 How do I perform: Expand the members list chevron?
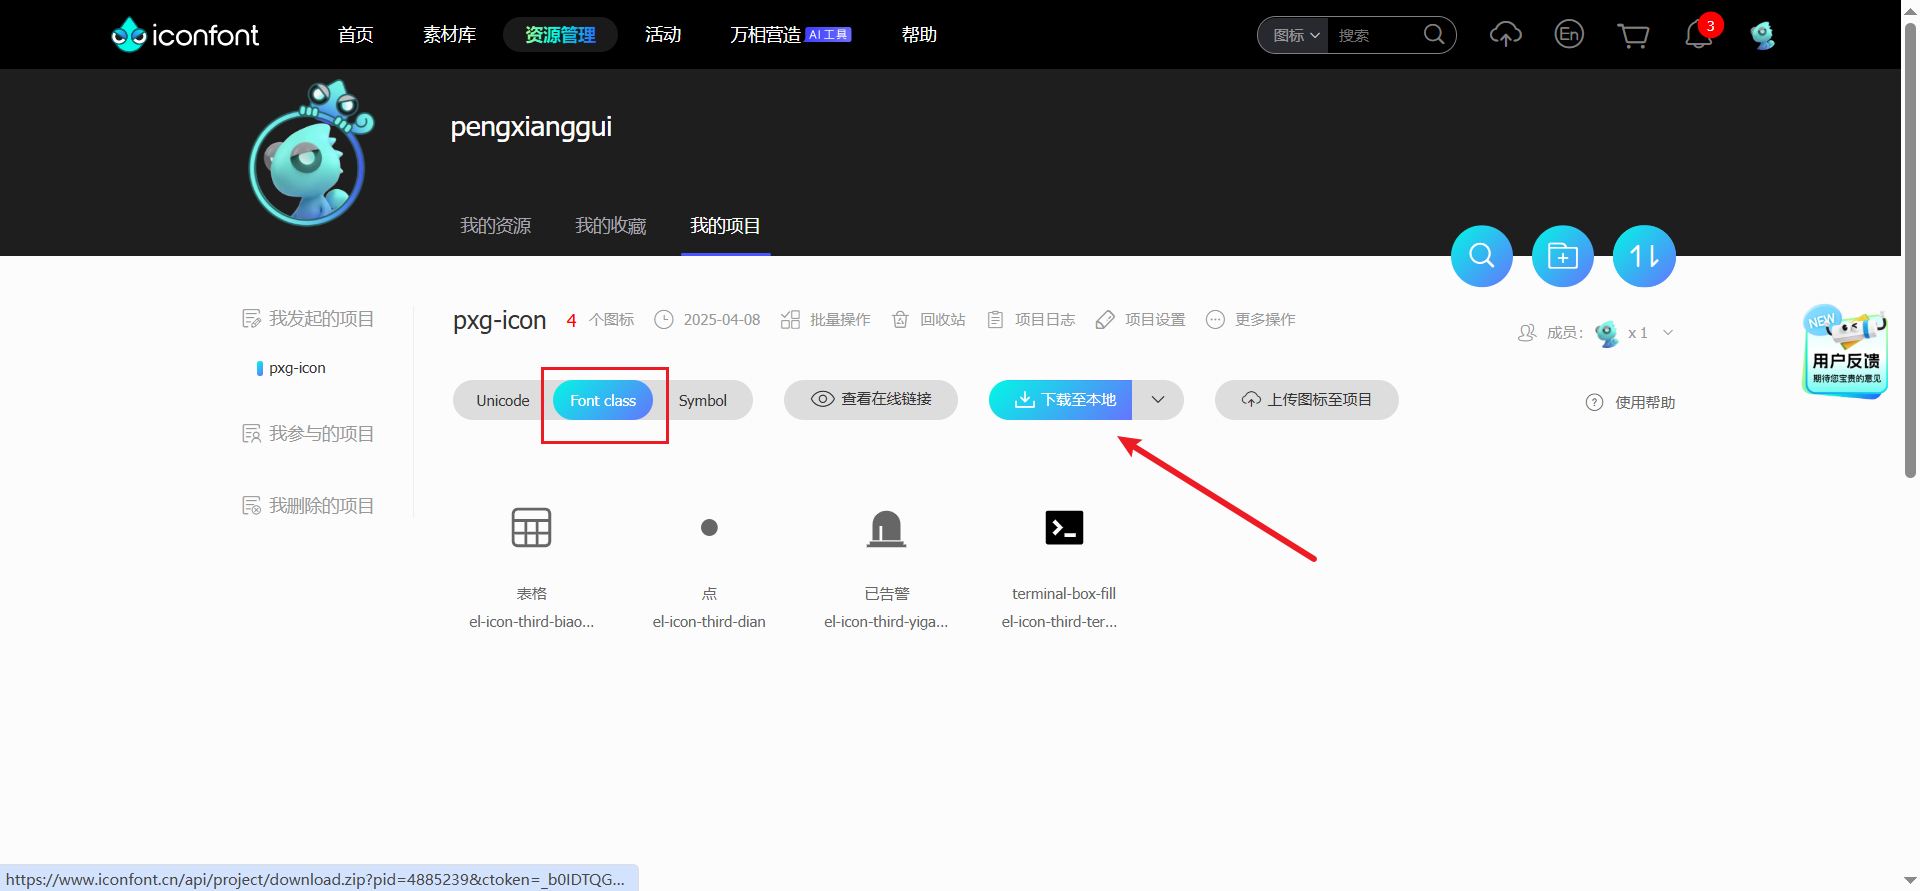pos(1668,333)
